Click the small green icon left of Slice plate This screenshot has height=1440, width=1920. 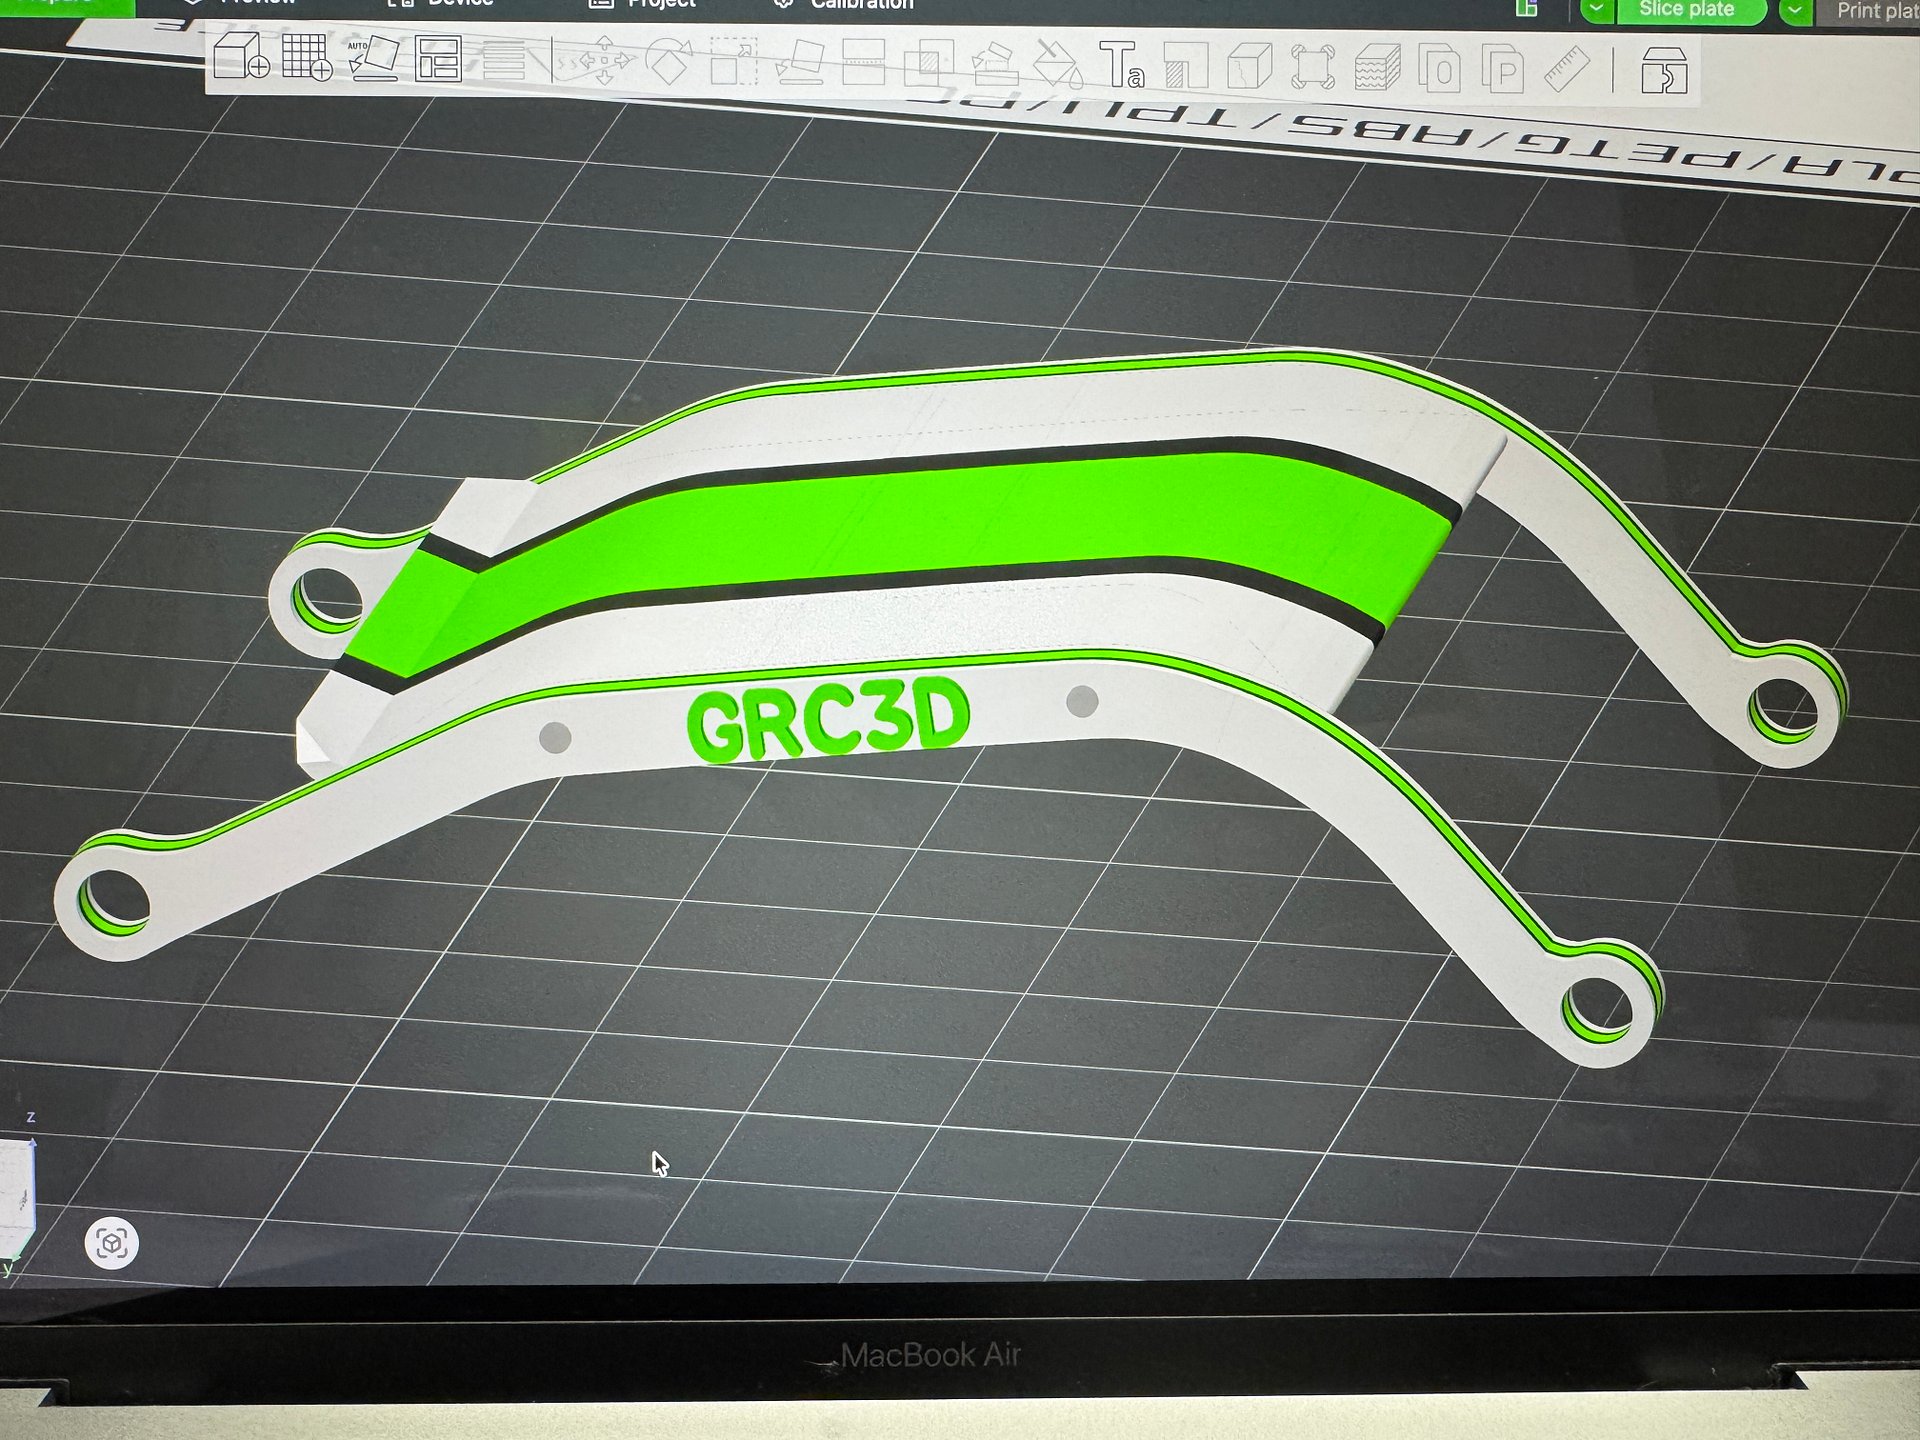(x=1526, y=8)
